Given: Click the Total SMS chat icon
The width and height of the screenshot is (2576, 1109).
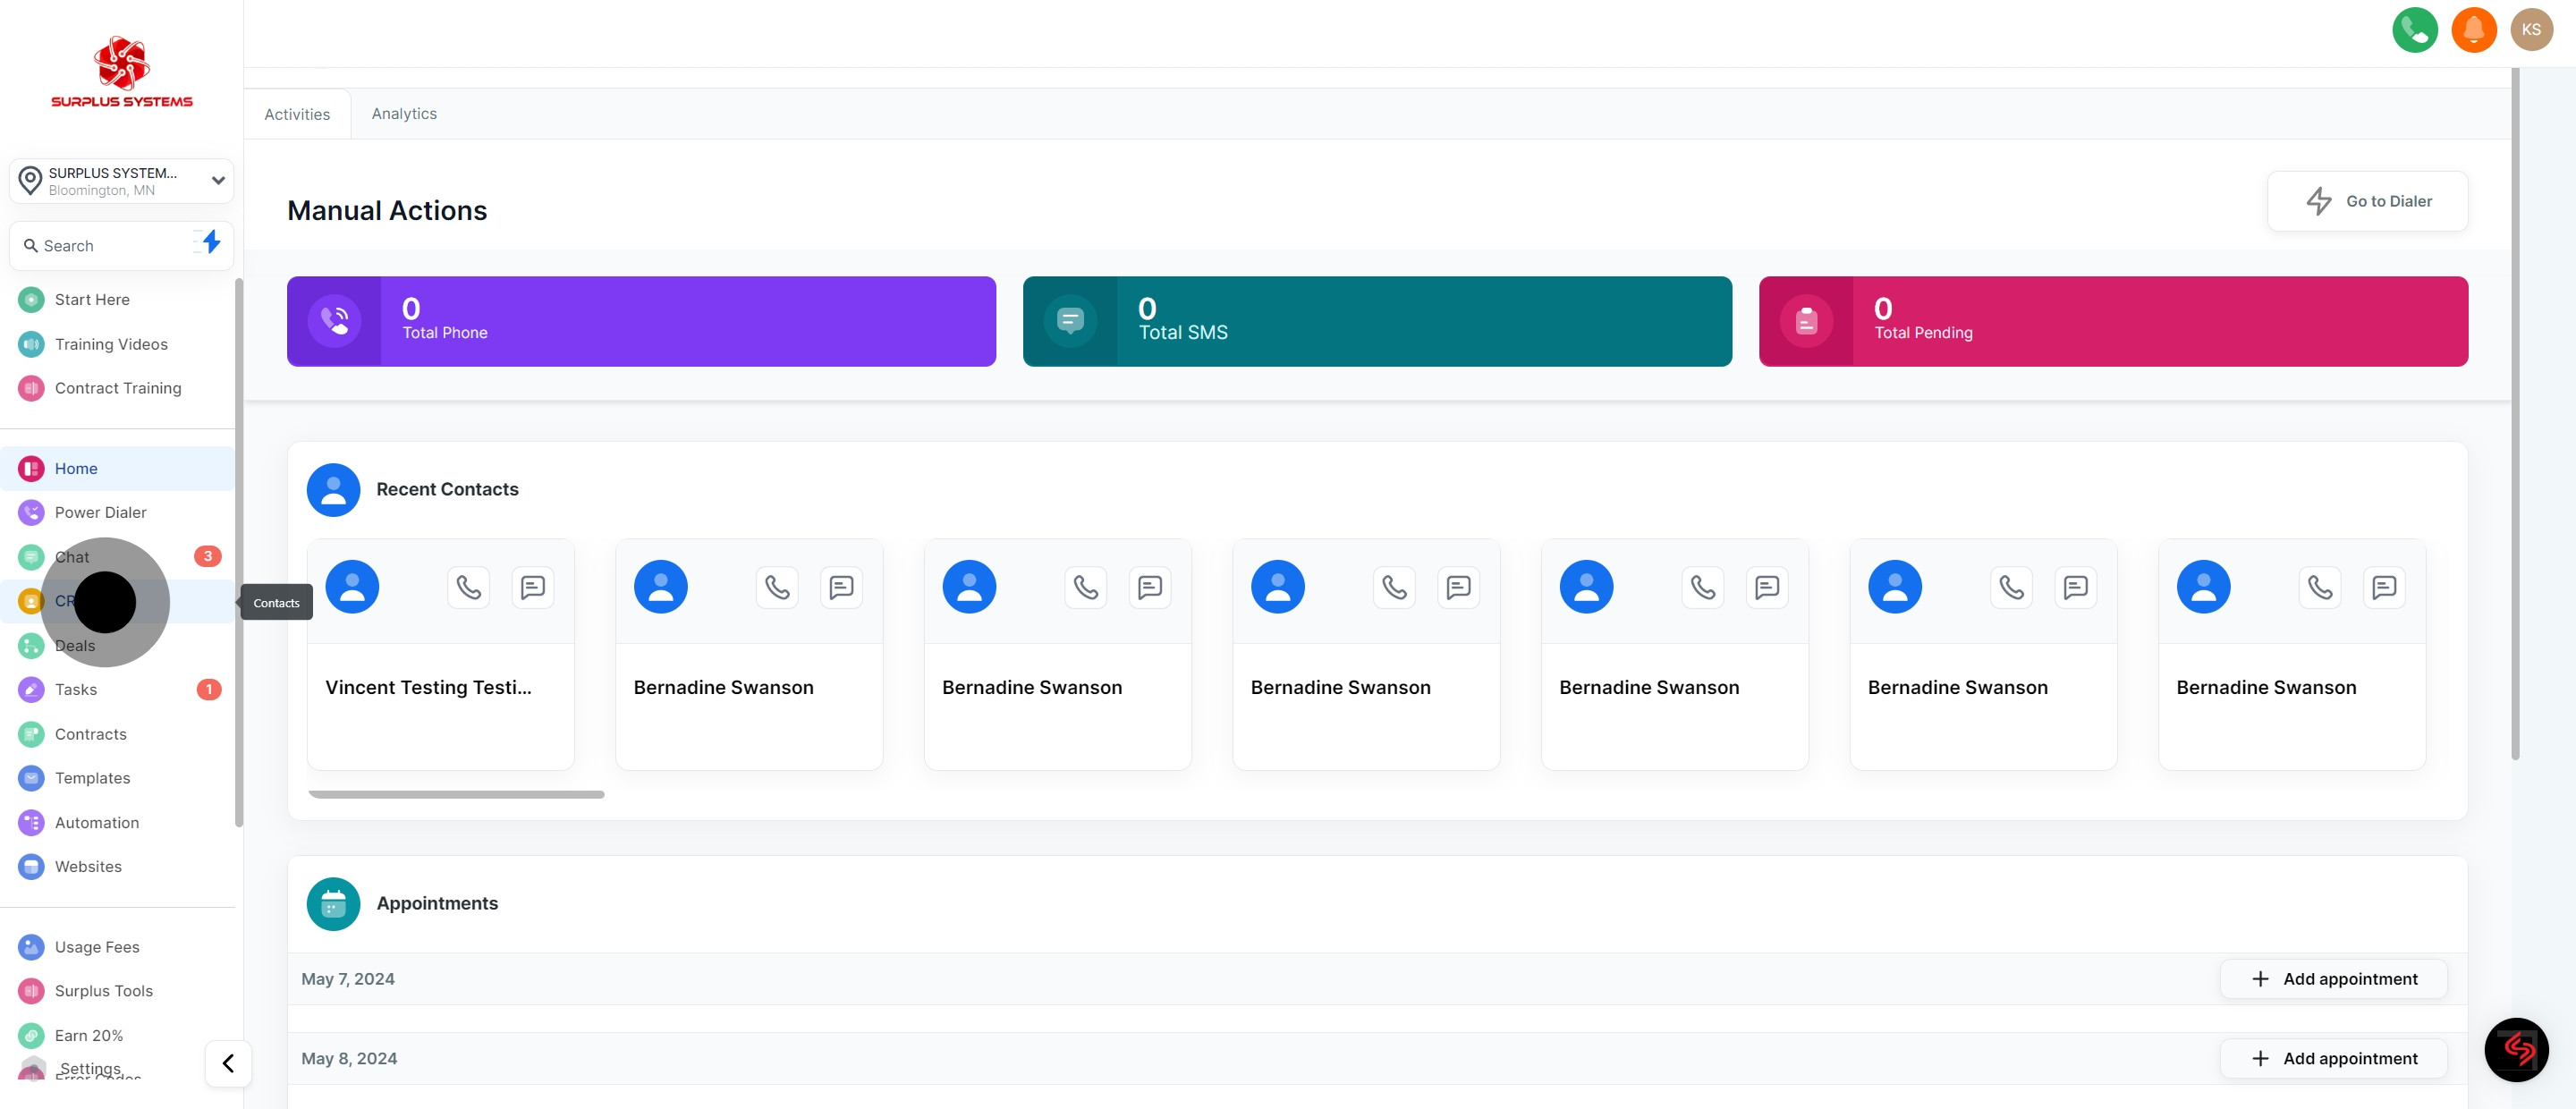Looking at the screenshot, I should 1070,321.
